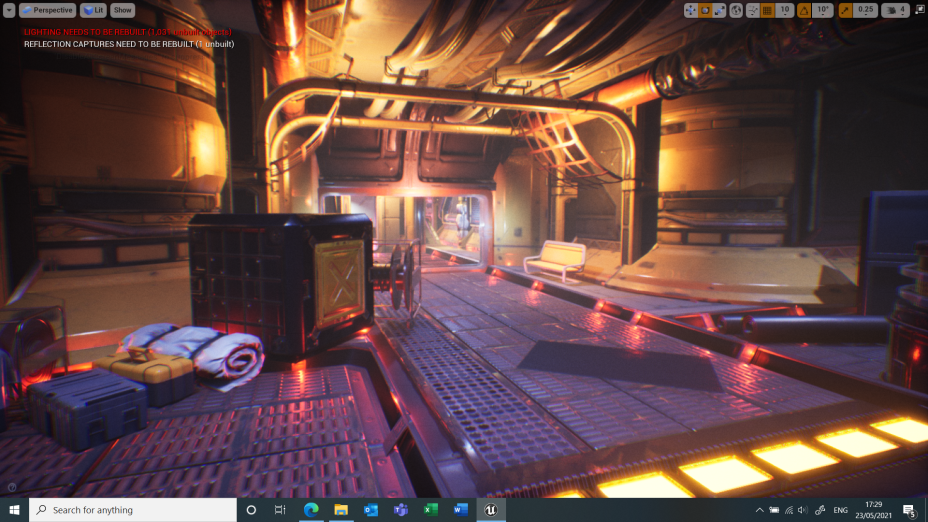
Task: Click the battery status tray icon
Action: tap(774, 510)
